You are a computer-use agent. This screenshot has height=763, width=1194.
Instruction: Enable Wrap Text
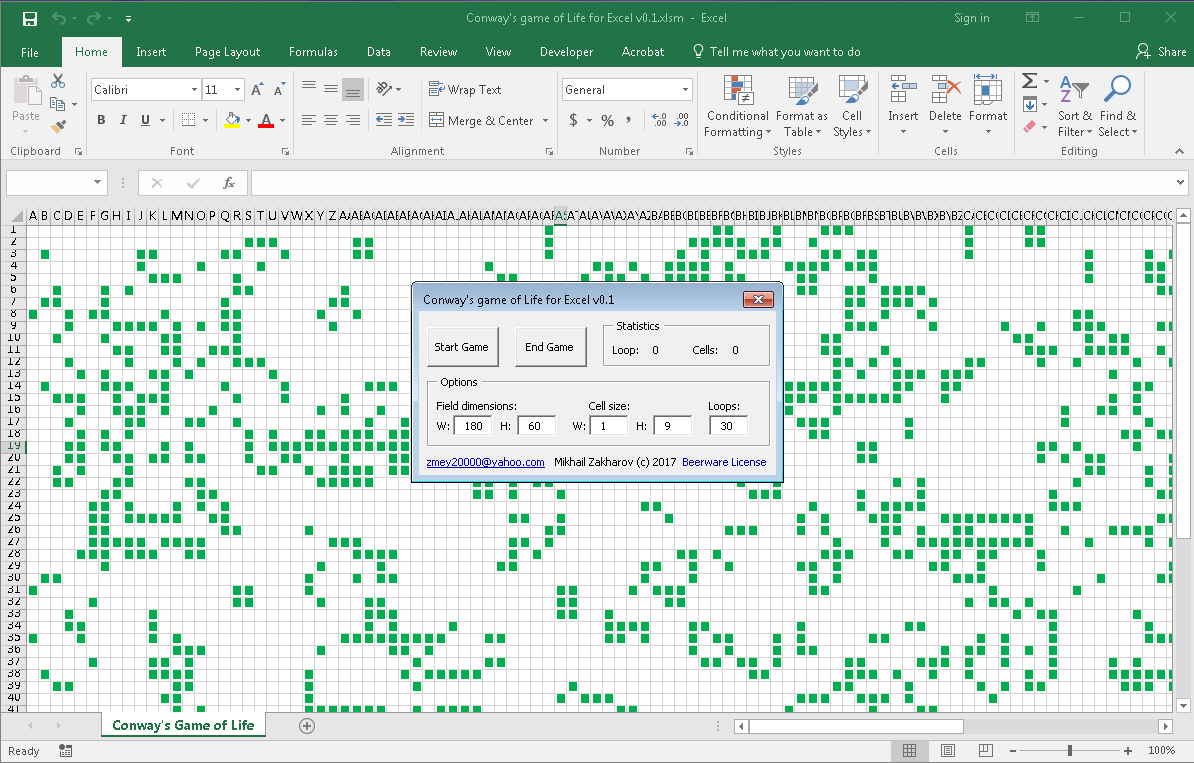pos(465,90)
